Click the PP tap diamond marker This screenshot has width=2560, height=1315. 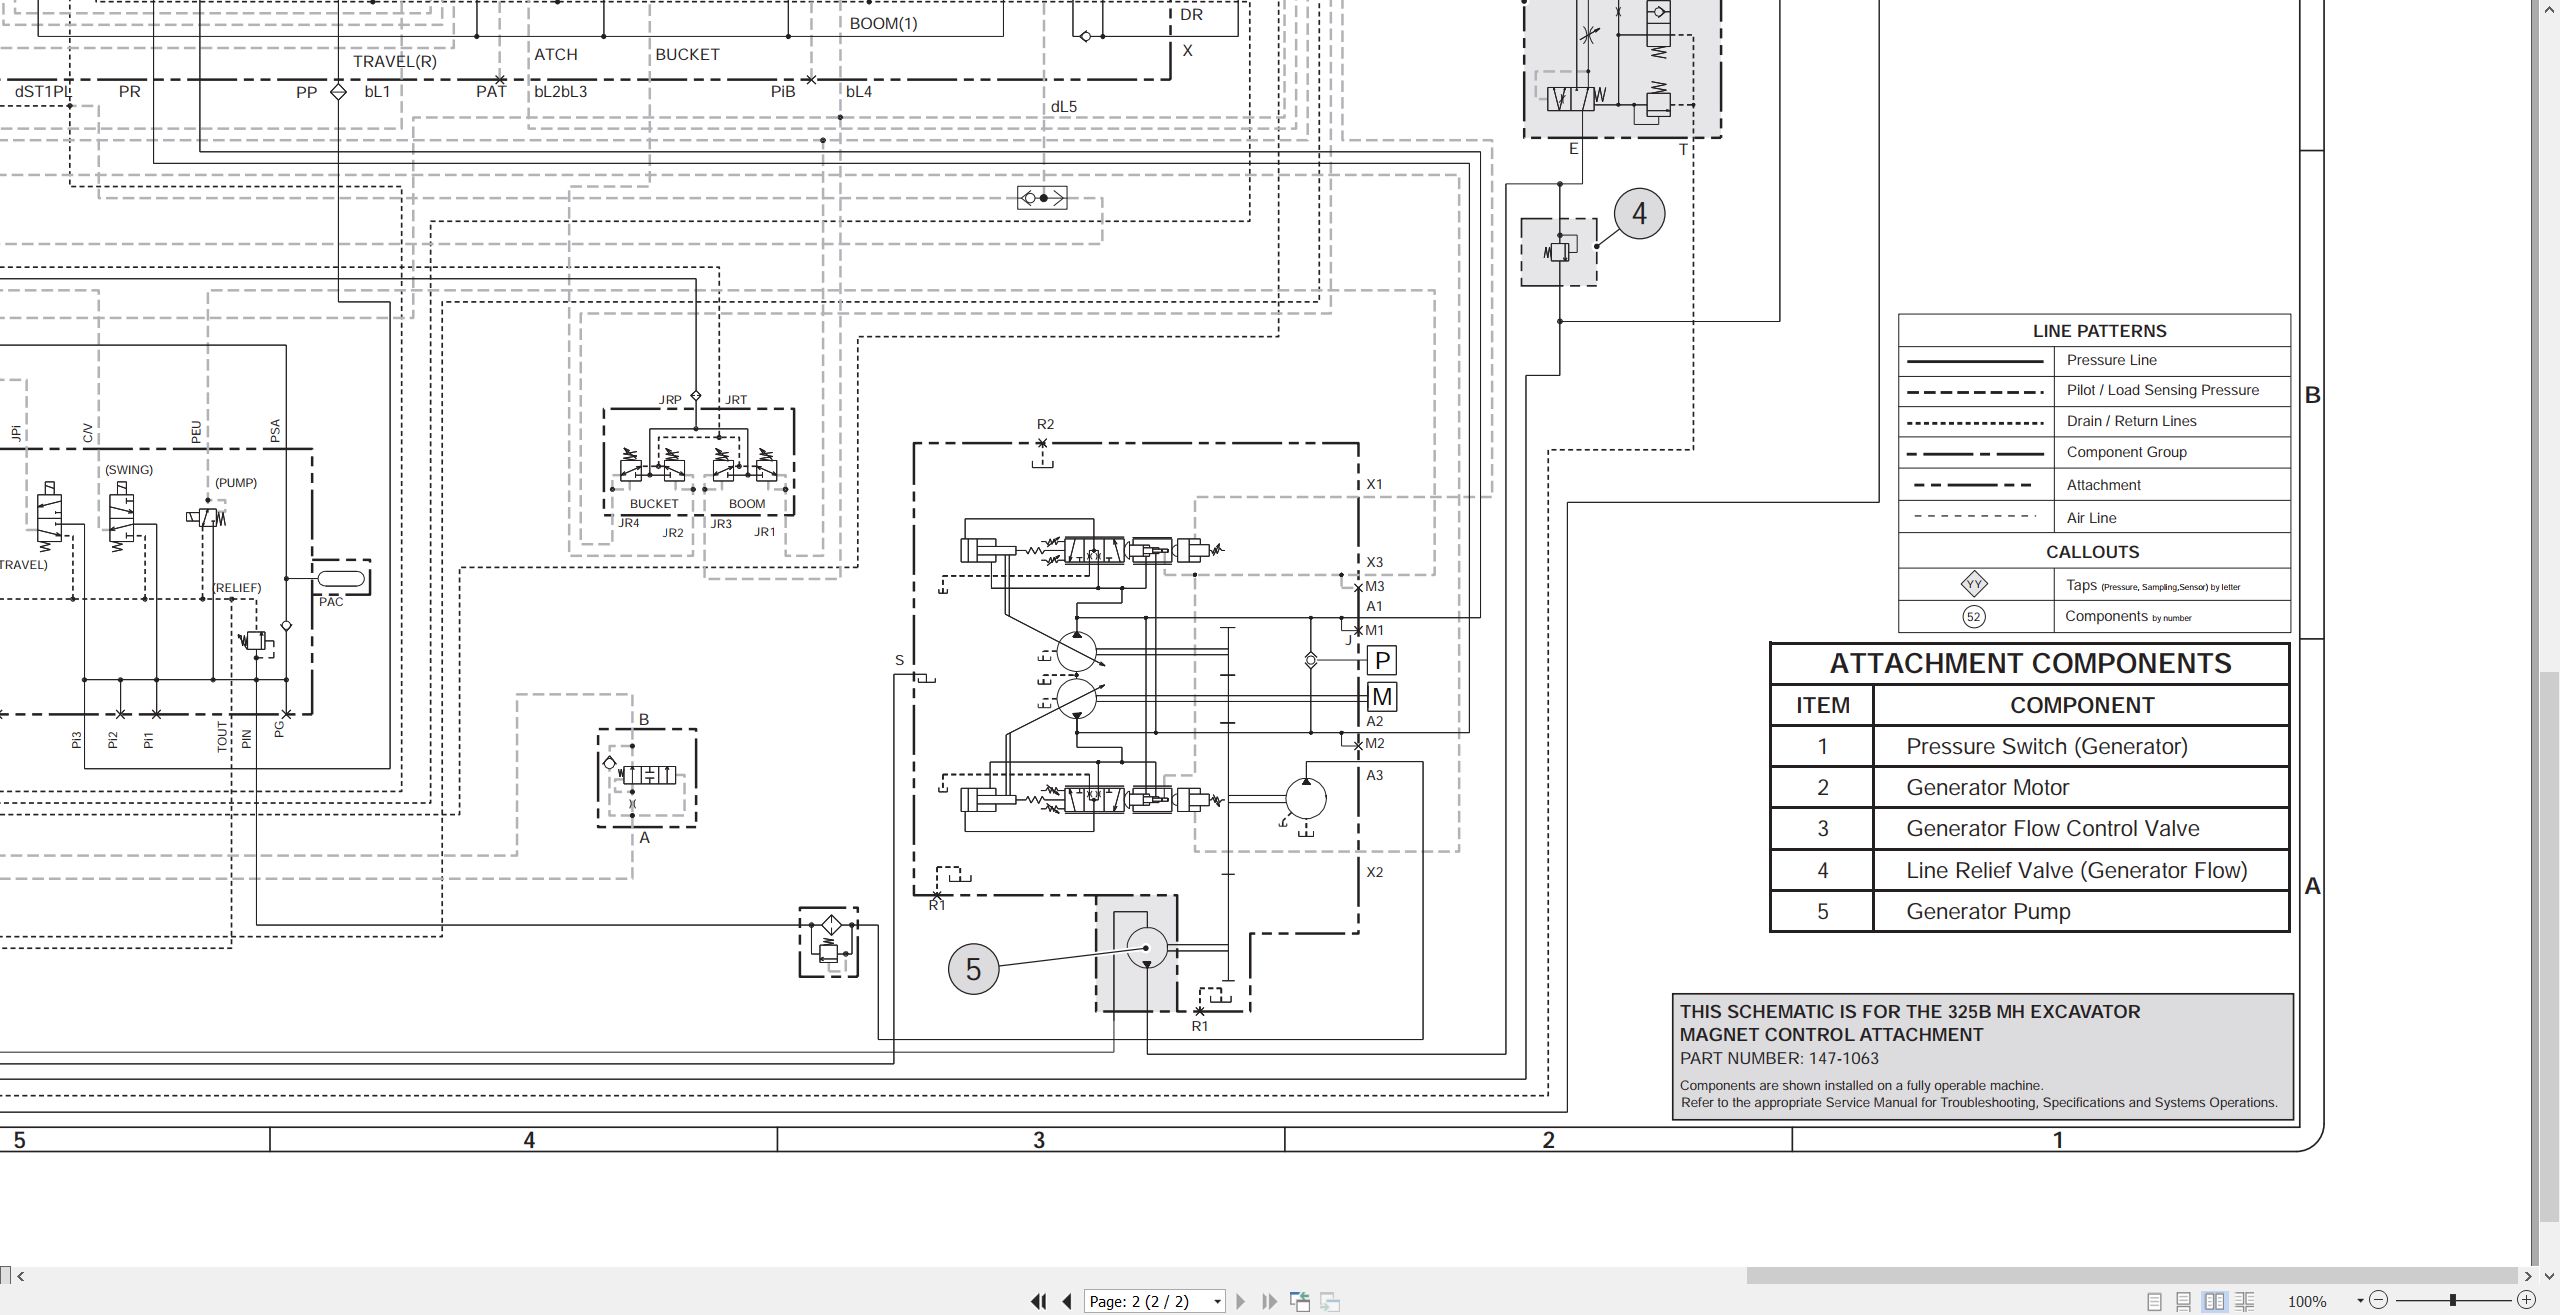338,92
